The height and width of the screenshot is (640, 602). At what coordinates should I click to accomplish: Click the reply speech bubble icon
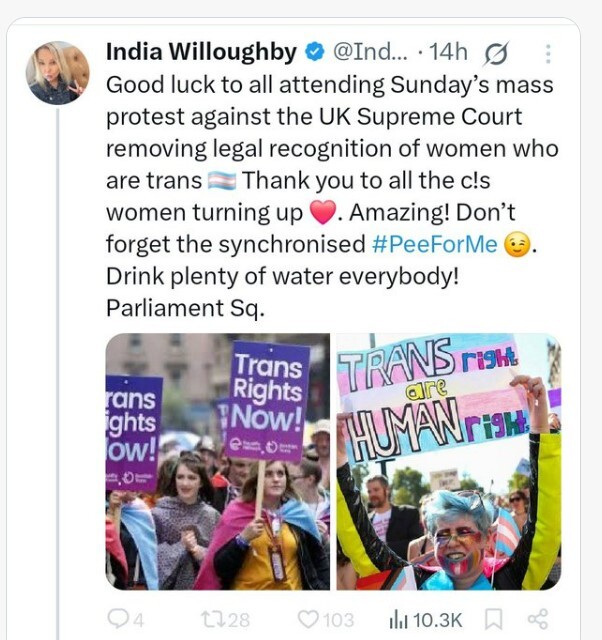(x=119, y=620)
